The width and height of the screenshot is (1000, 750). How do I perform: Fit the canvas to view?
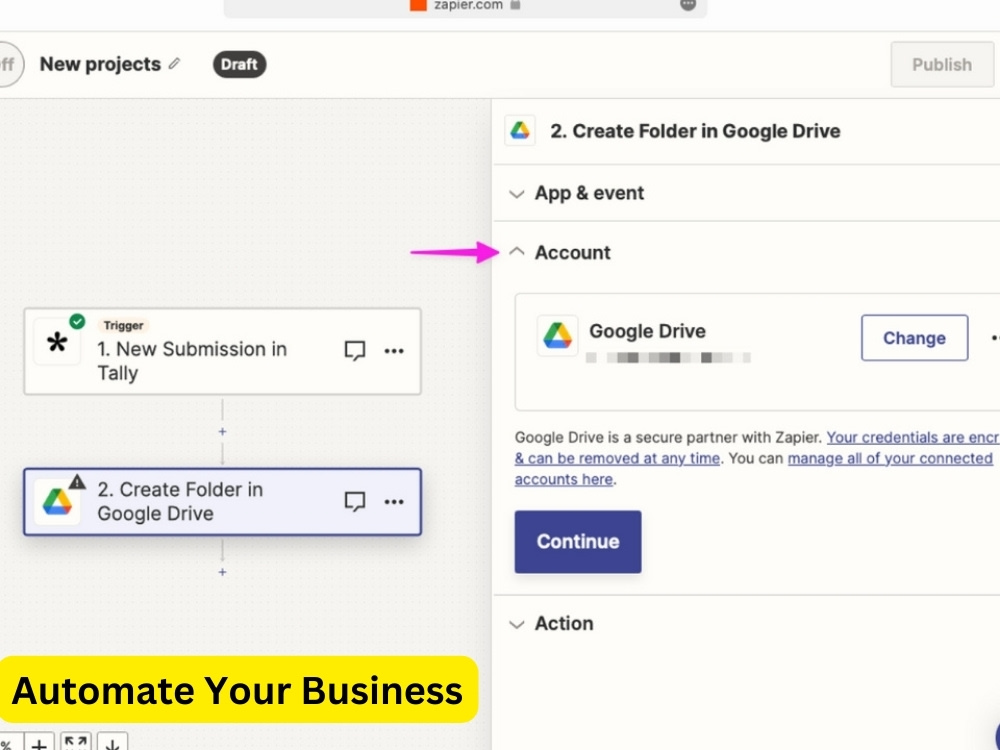(75, 743)
